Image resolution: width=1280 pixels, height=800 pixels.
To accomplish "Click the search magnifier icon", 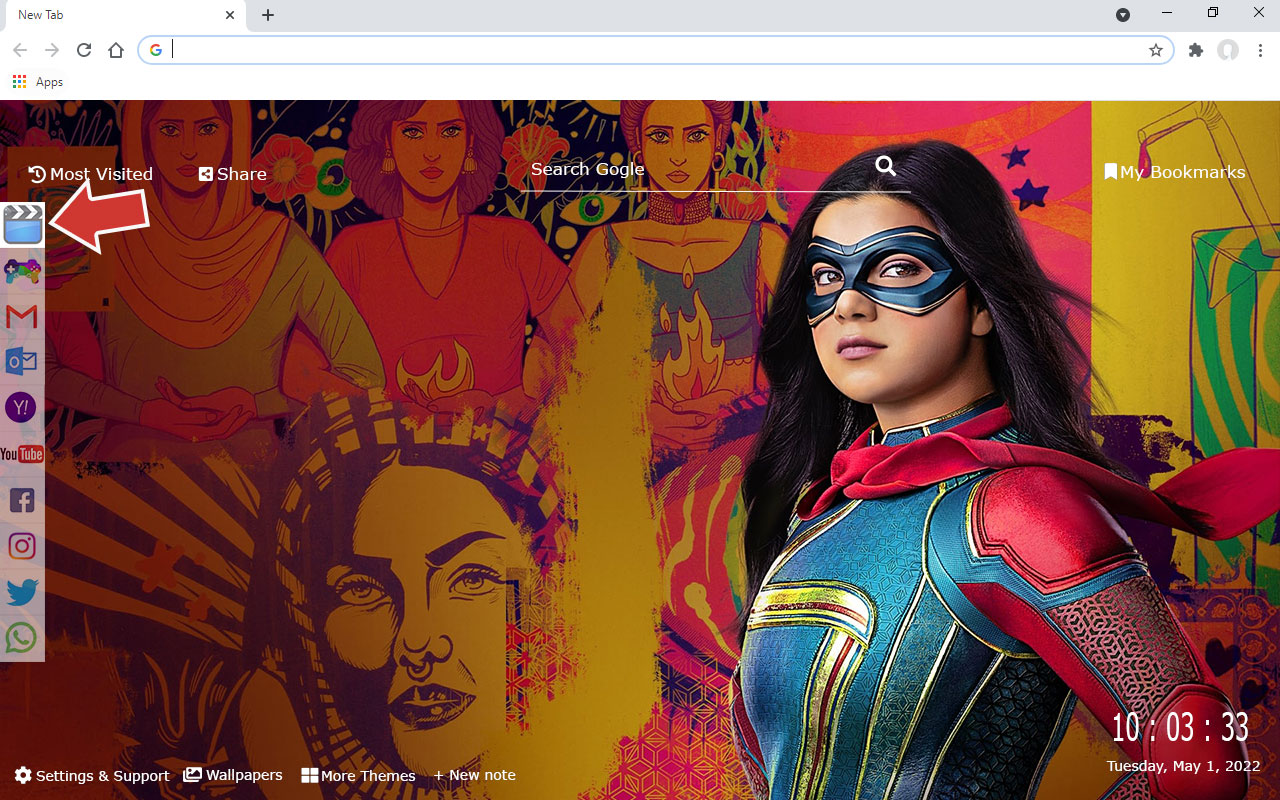I will click(886, 166).
